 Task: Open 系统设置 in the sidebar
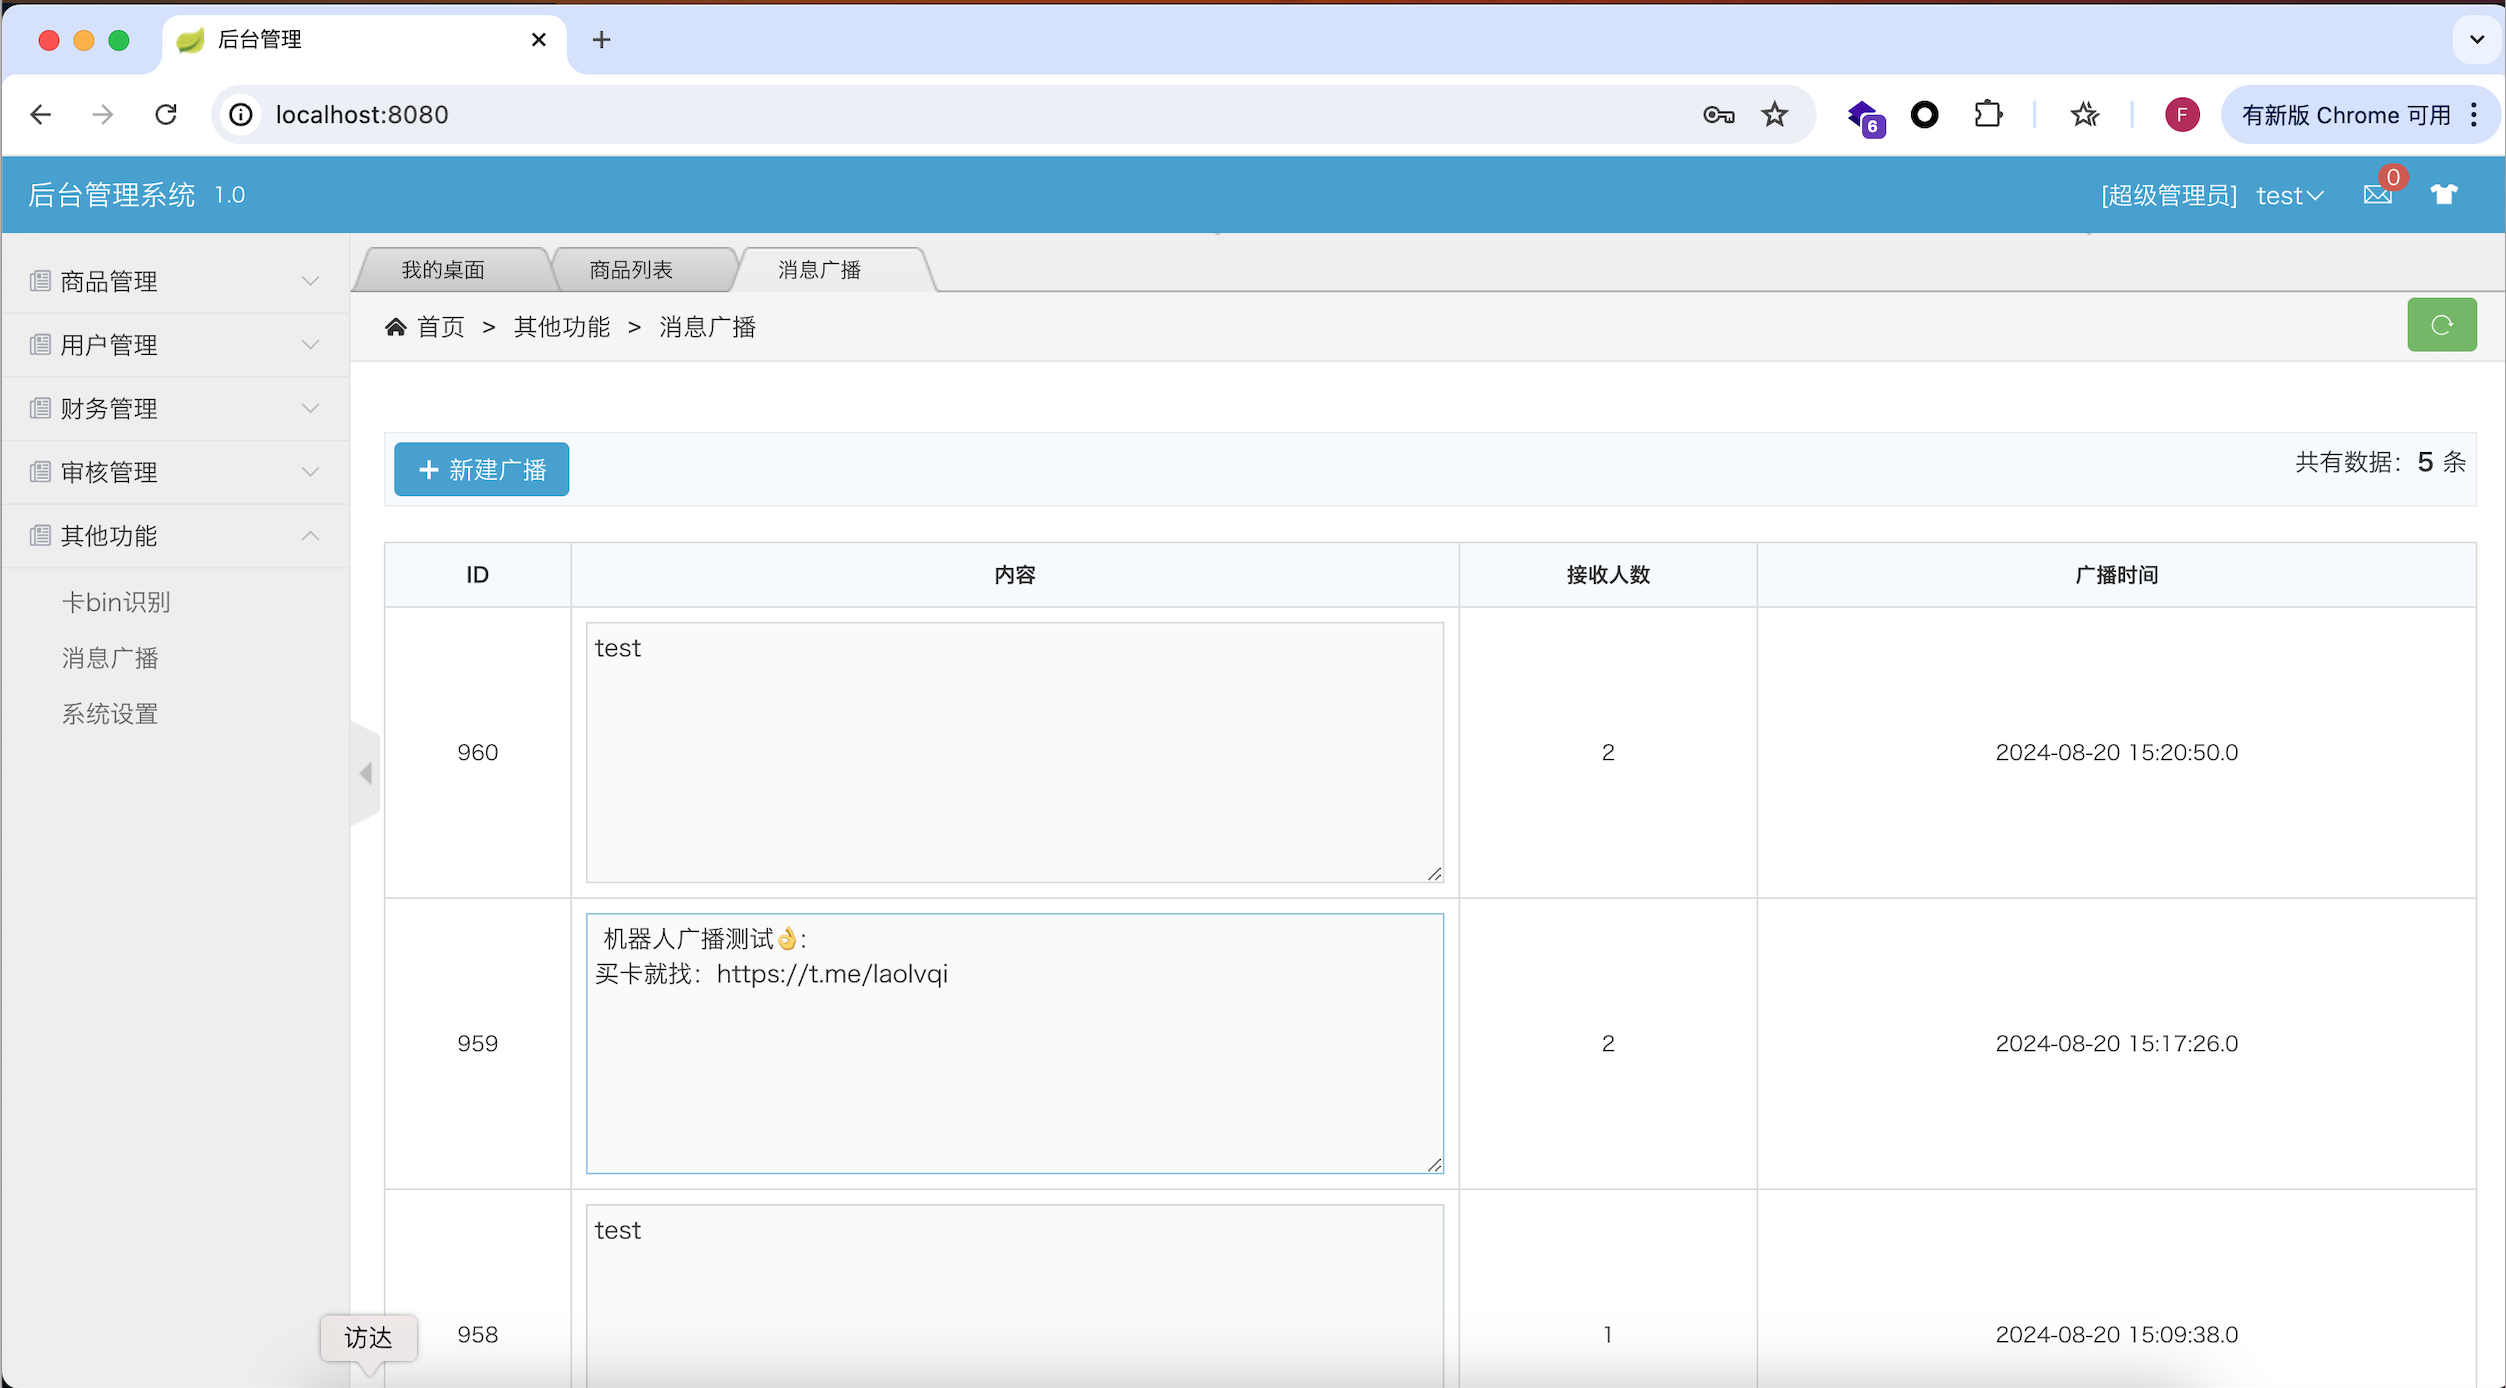tap(110, 714)
